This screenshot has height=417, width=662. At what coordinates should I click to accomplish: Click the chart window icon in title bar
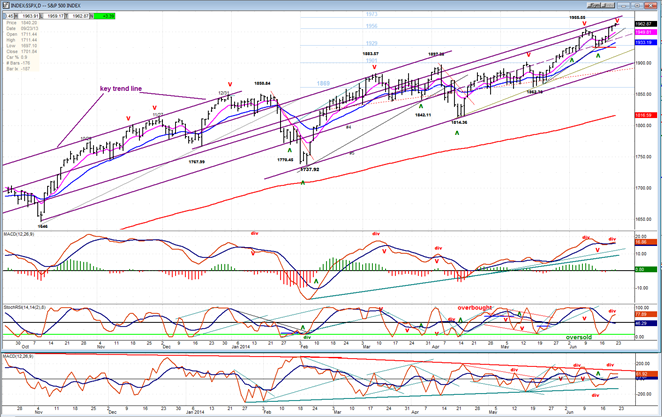(7, 5)
